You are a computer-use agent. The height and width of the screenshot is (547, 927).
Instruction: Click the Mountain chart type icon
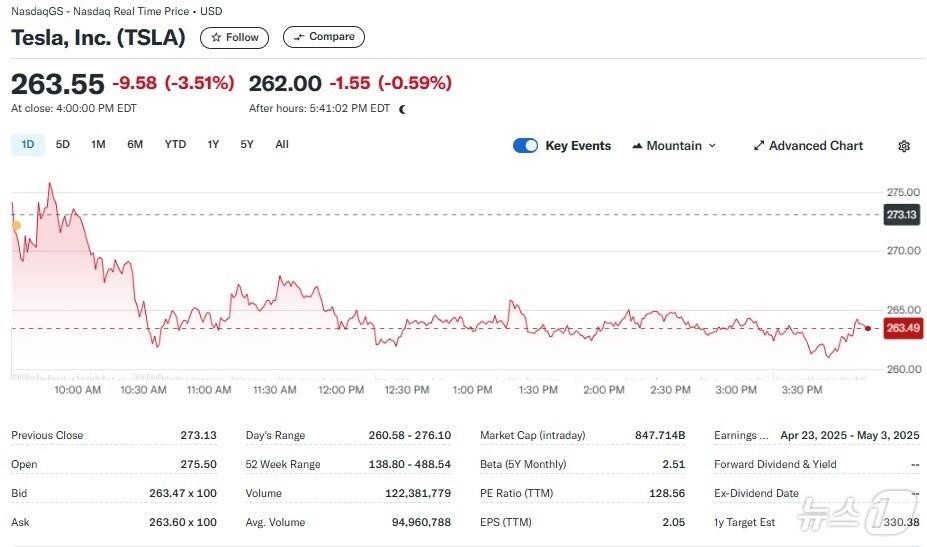(x=637, y=146)
